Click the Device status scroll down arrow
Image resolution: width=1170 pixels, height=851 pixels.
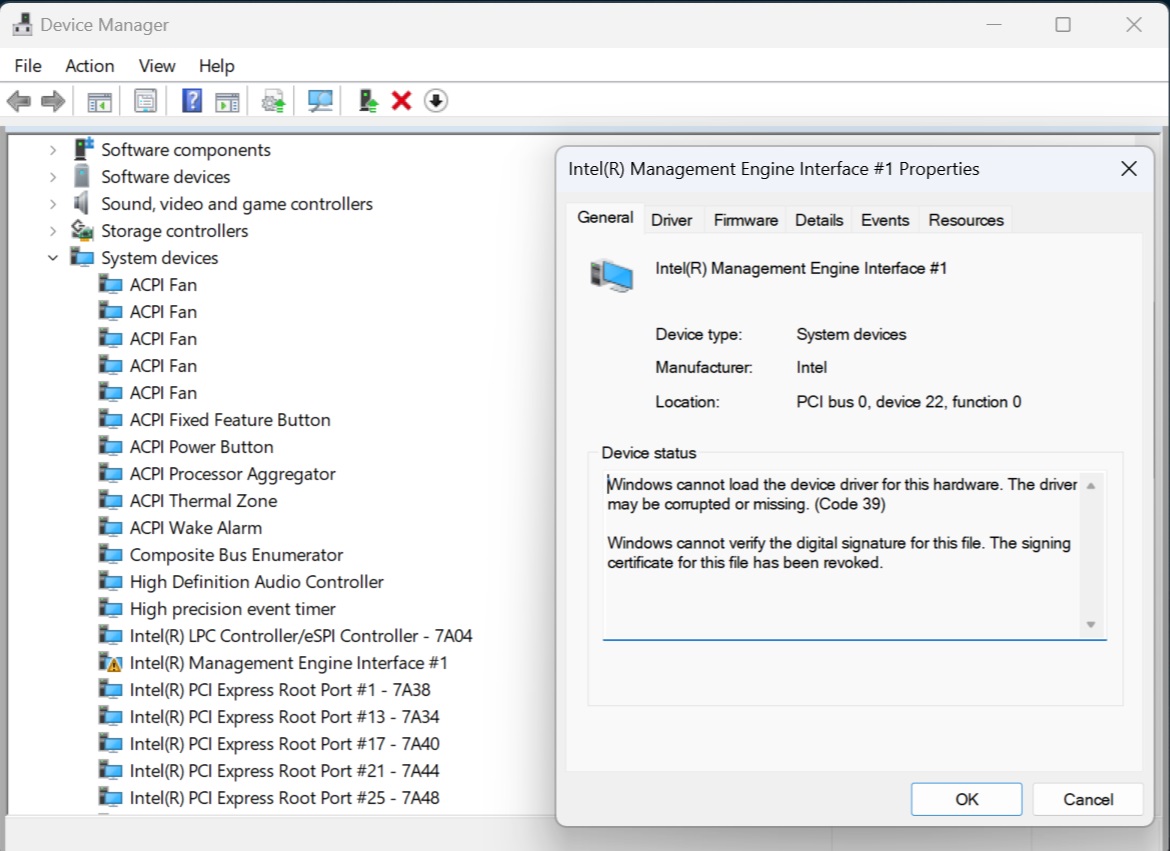(x=1091, y=625)
